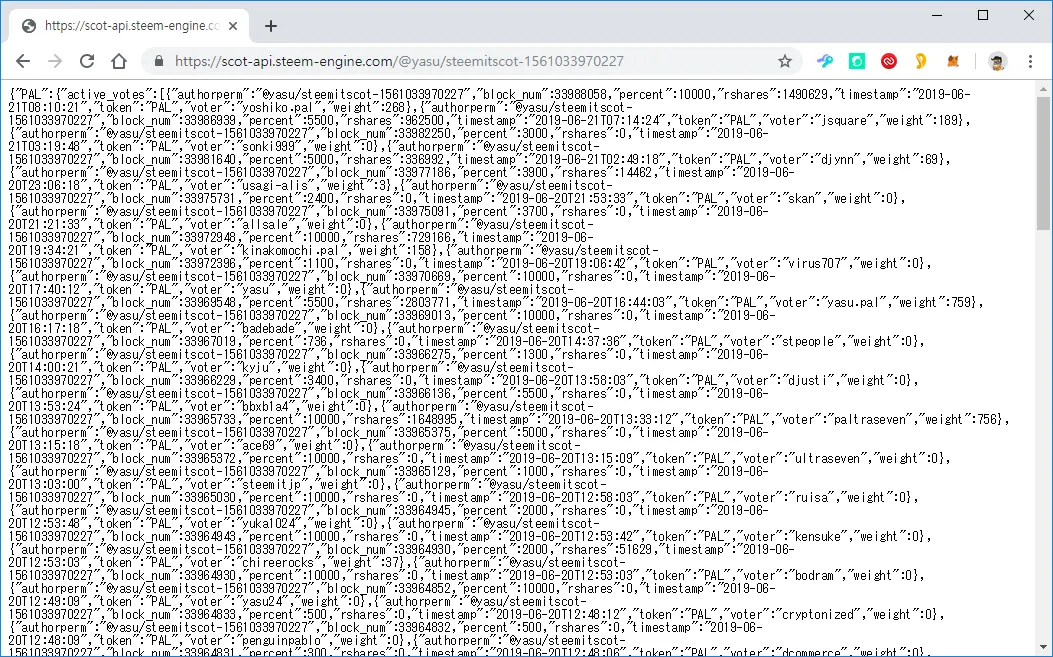Viewport: 1053px width, 657px height.
Task: Click voter name "sonki999"
Action: pyautogui.click(x=267, y=146)
